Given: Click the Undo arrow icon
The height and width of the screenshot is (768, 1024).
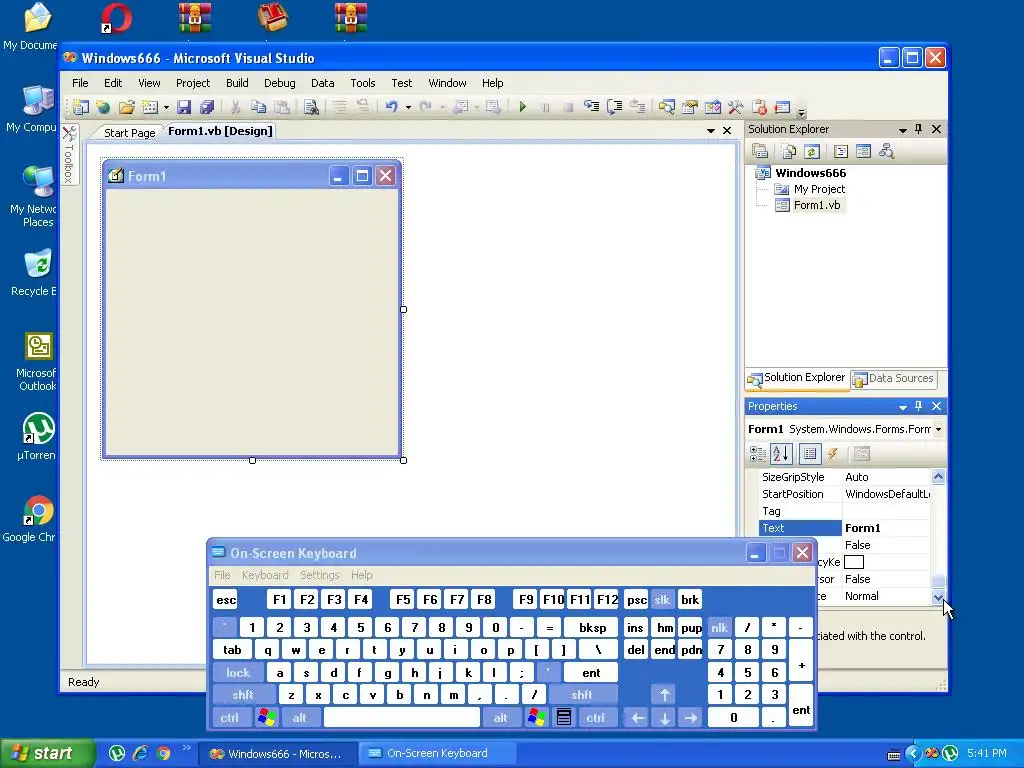Looking at the screenshot, I should [x=392, y=107].
